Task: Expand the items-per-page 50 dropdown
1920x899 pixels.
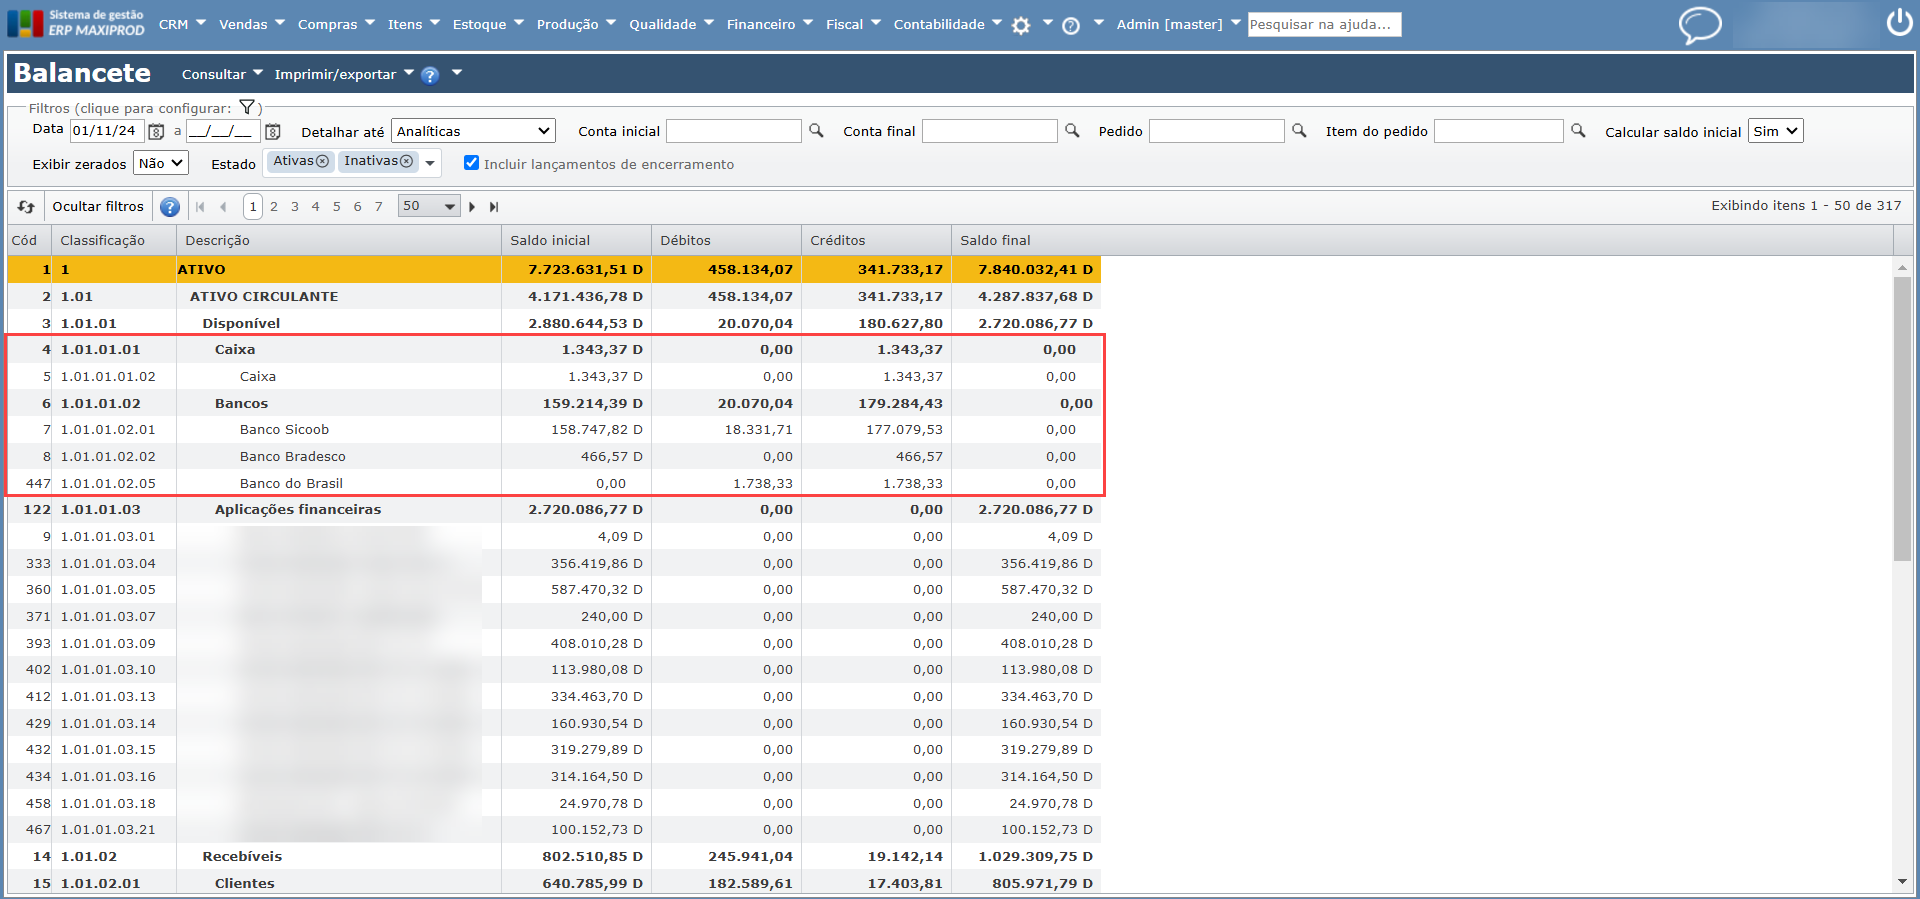Action: point(449,207)
